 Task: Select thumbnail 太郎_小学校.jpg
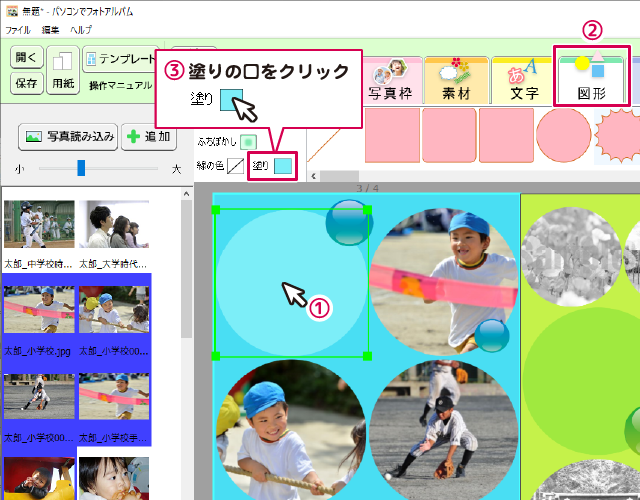pos(39,309)
